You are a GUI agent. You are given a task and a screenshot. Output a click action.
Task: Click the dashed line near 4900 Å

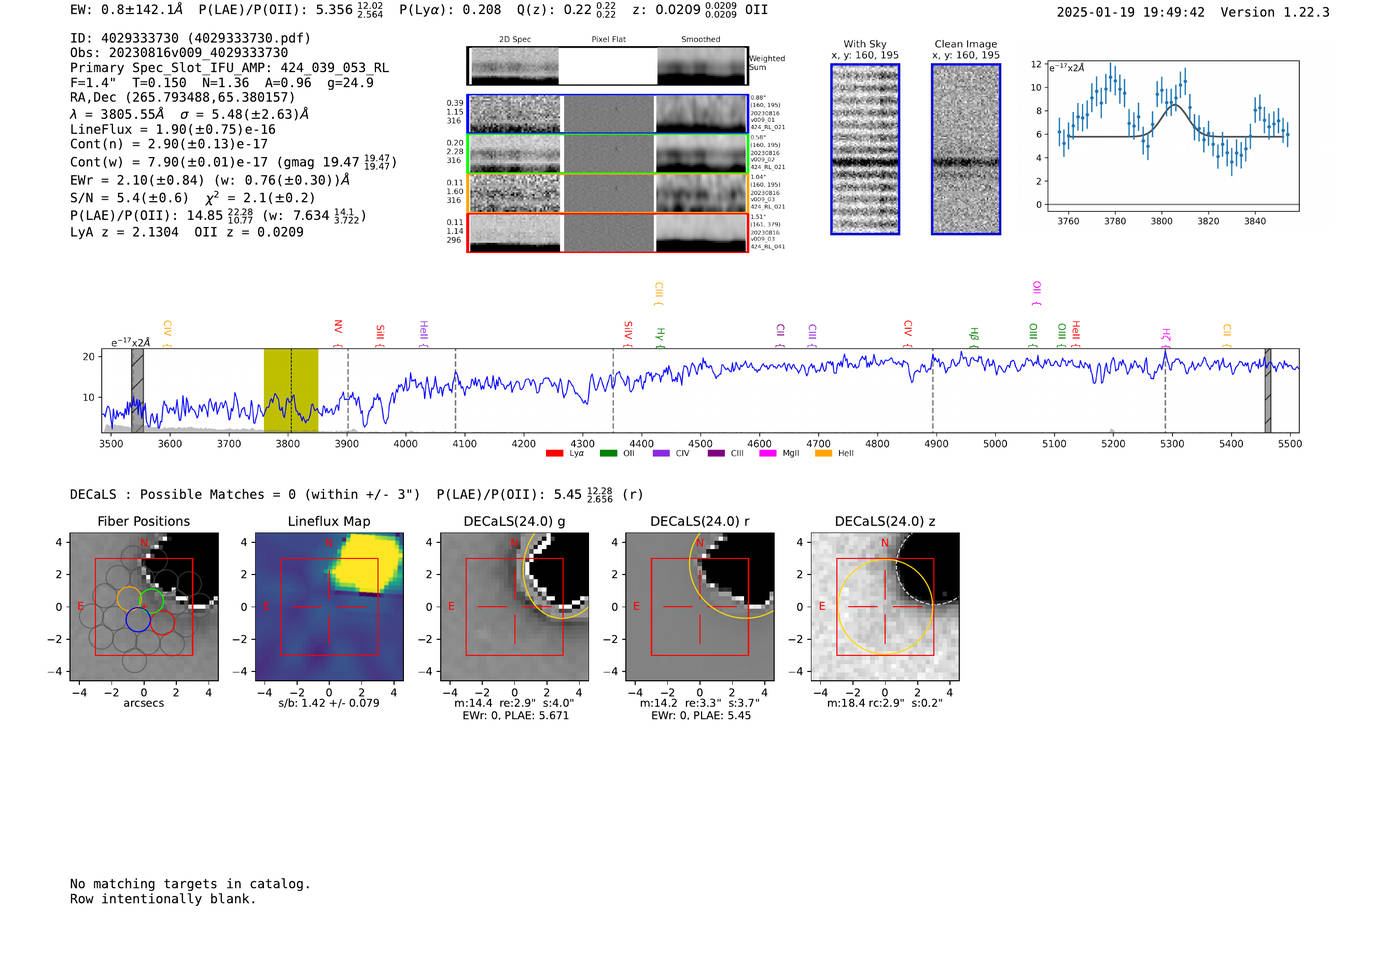pyautogui.click(x=933, y=390)
